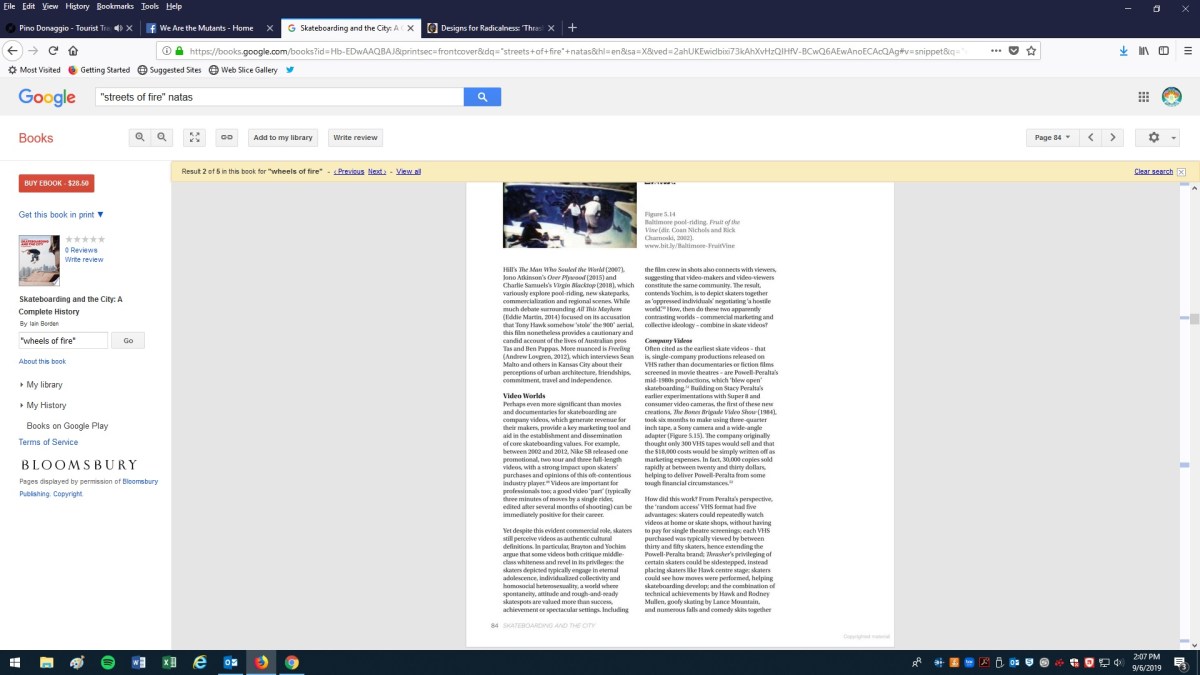
Task: Expand Get this book in print
Action: [x=61, y=215]
